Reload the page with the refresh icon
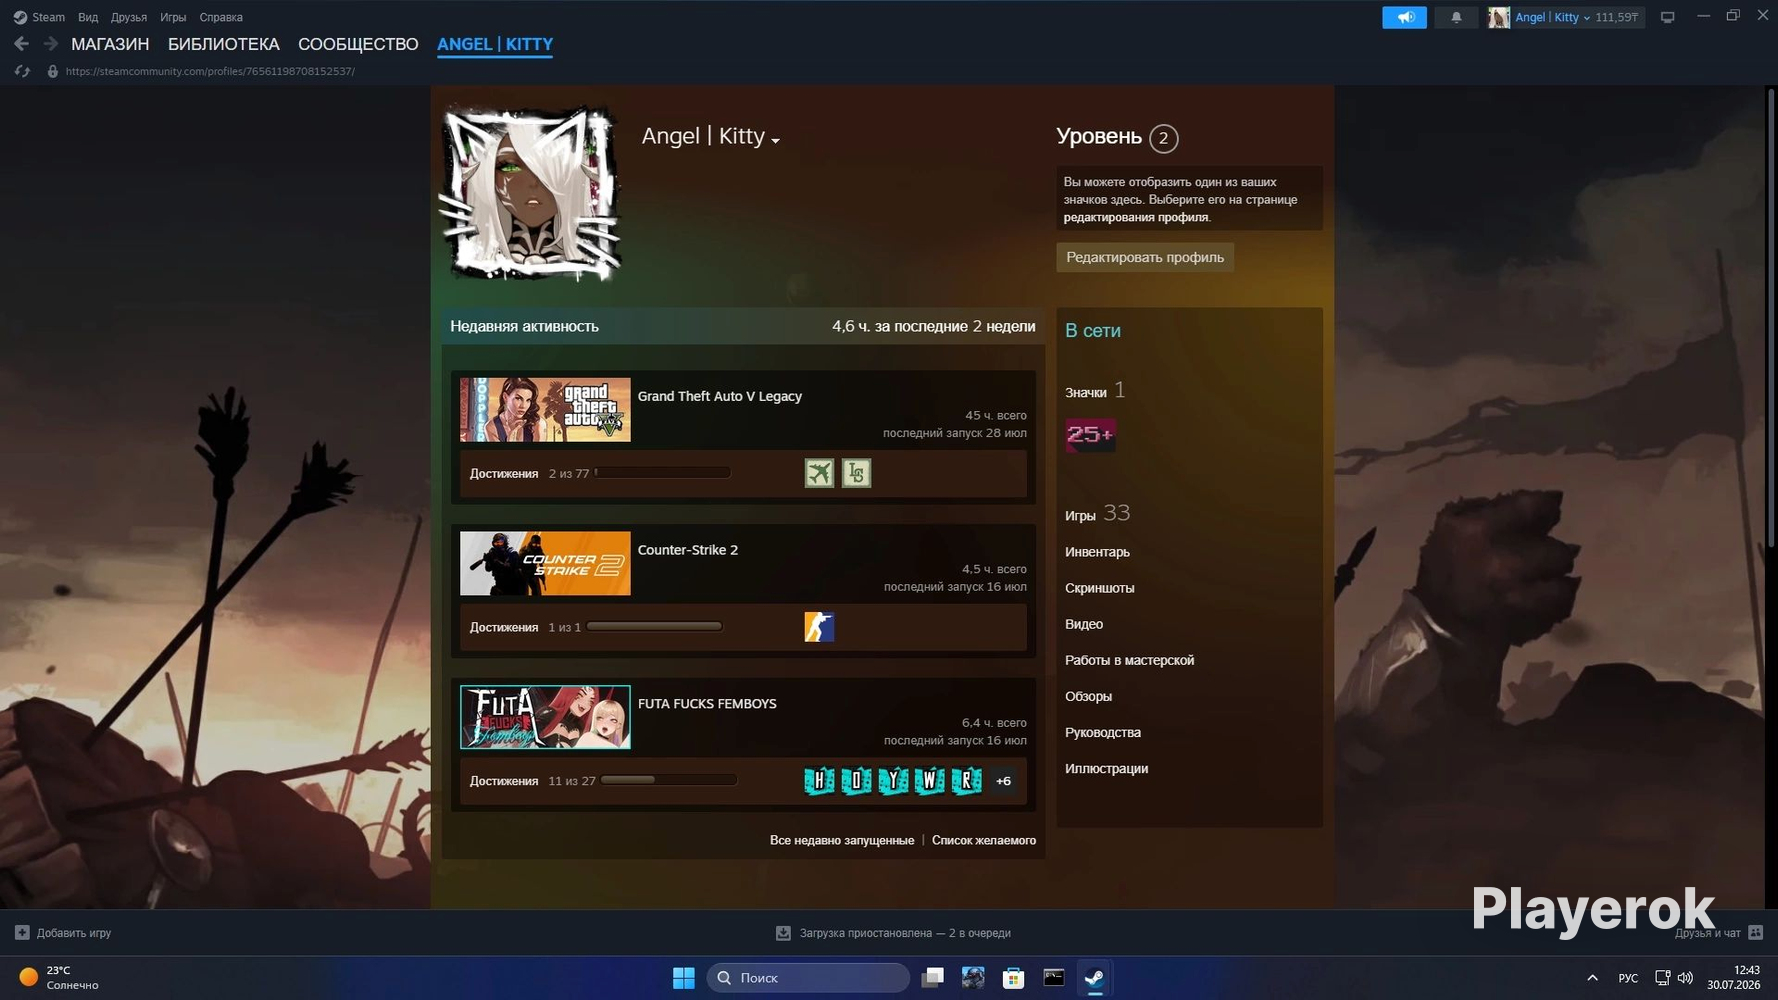Image resolution: width=1778 pixels, height=1000 pixels. [22, 71]
